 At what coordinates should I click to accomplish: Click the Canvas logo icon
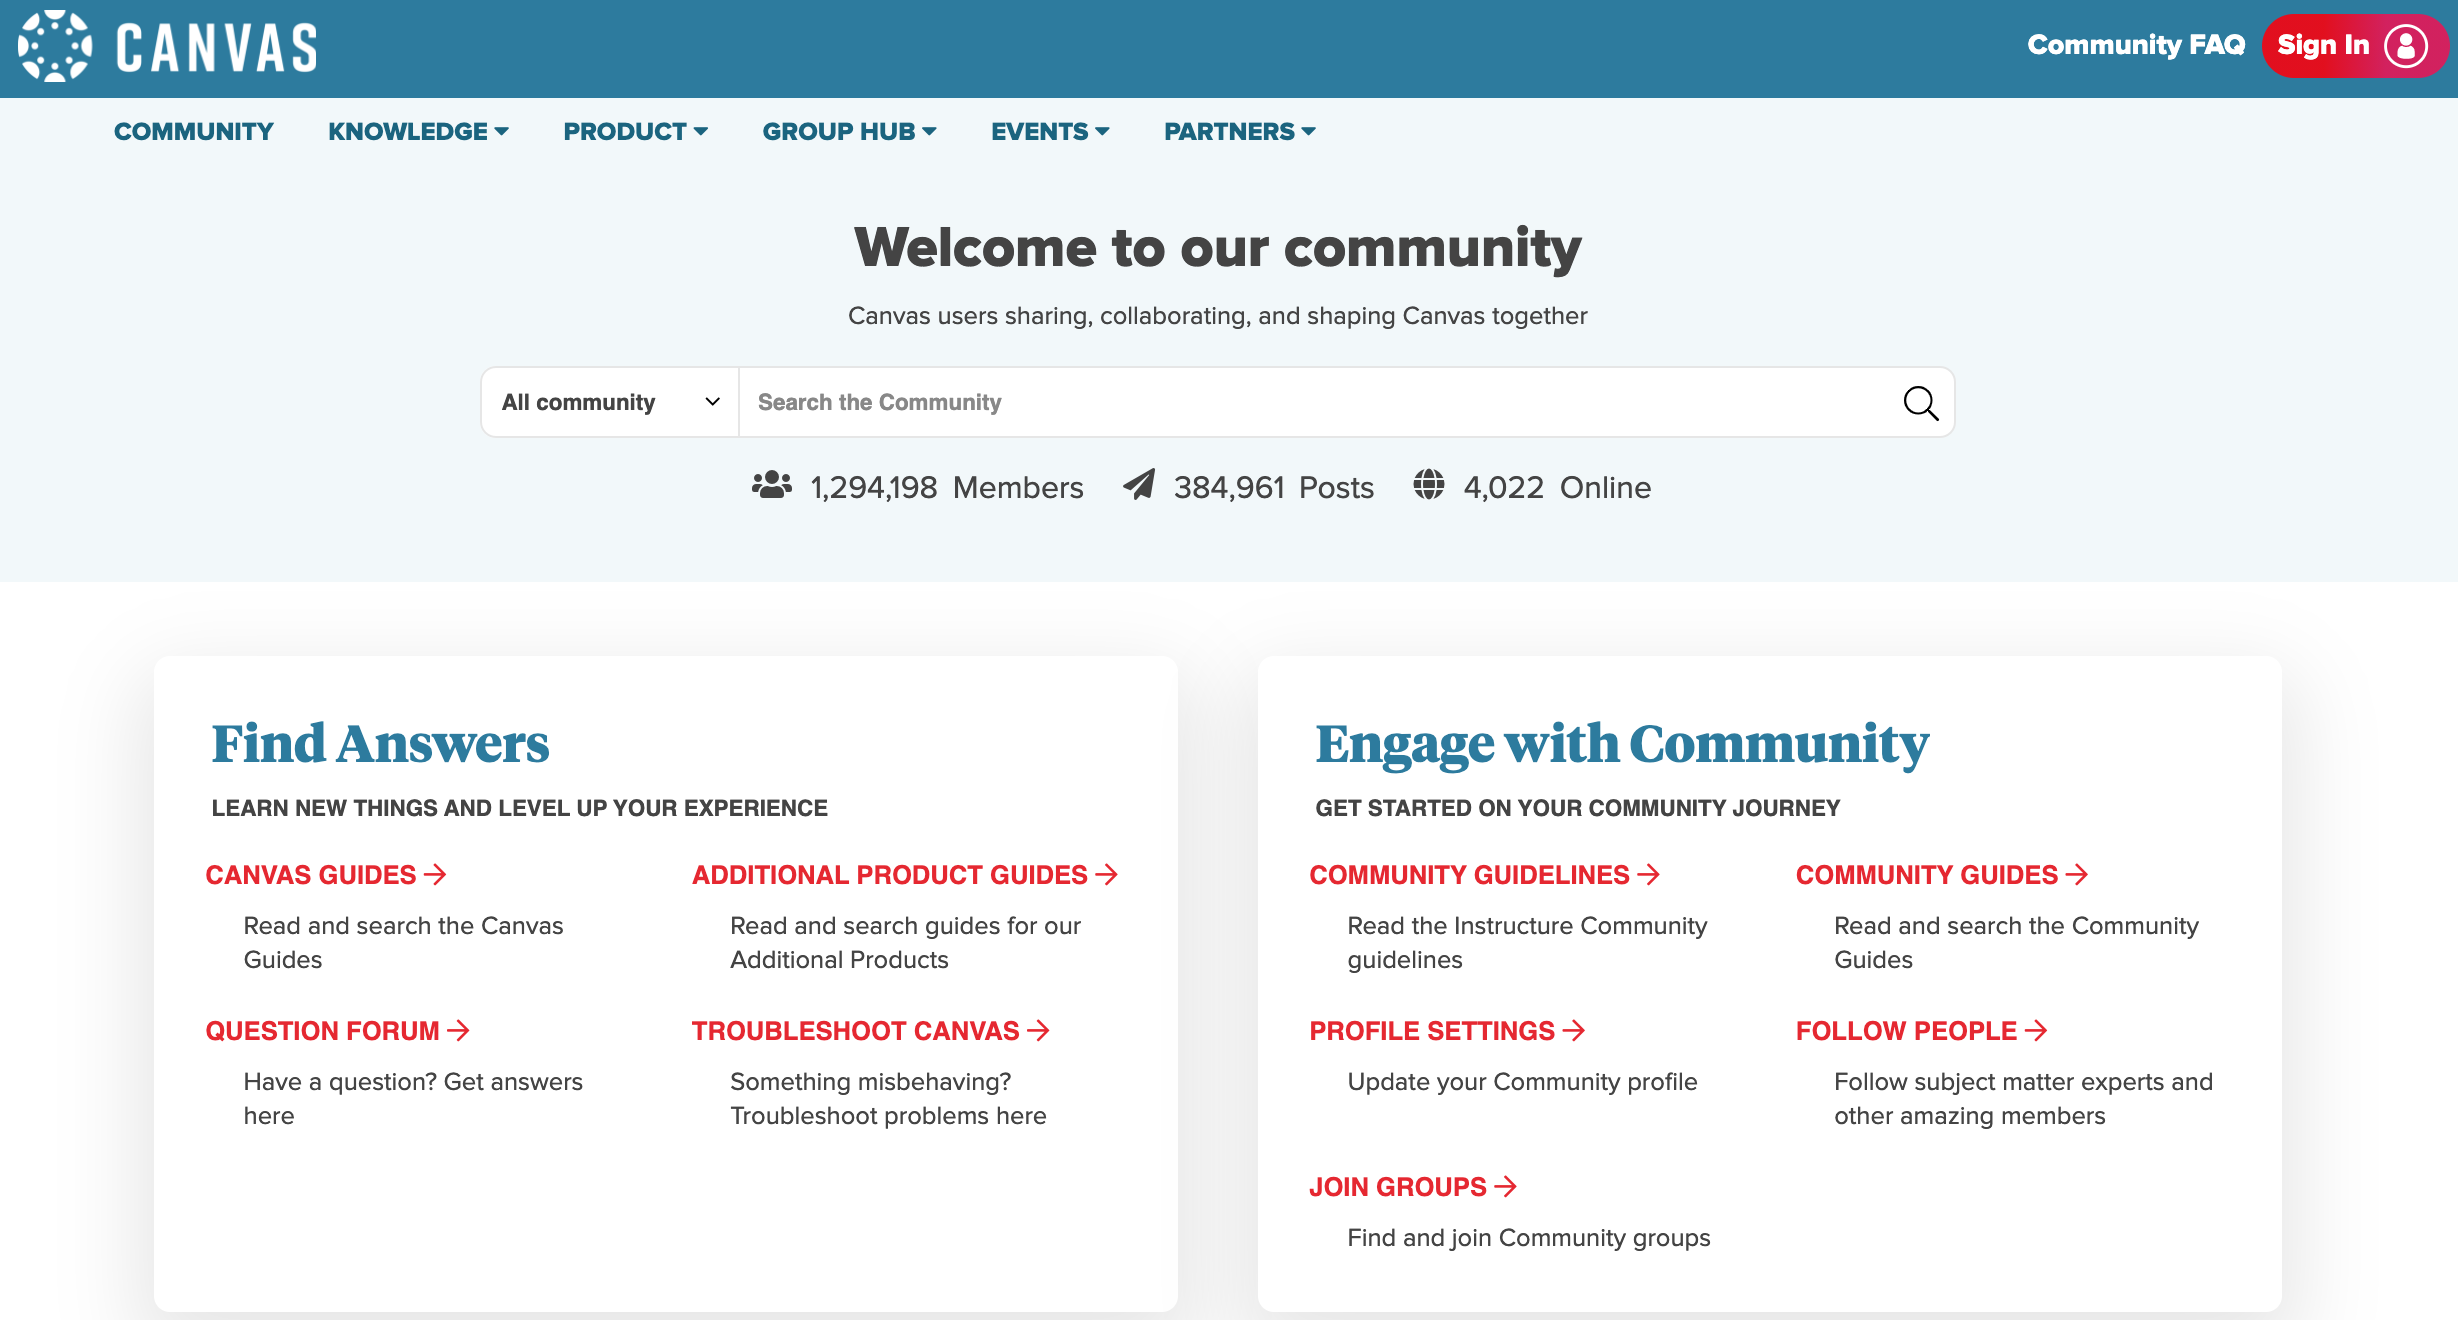pos(55,46)
